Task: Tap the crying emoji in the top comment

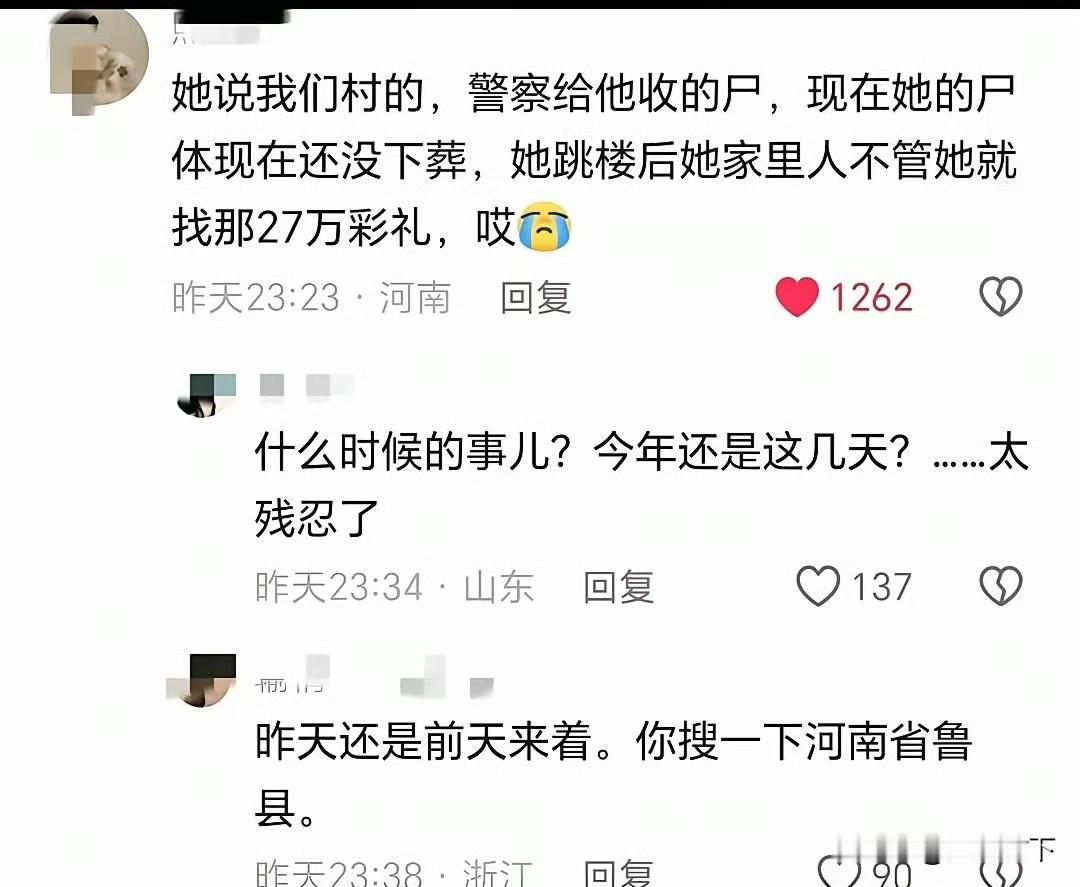Action: [545, 227]
